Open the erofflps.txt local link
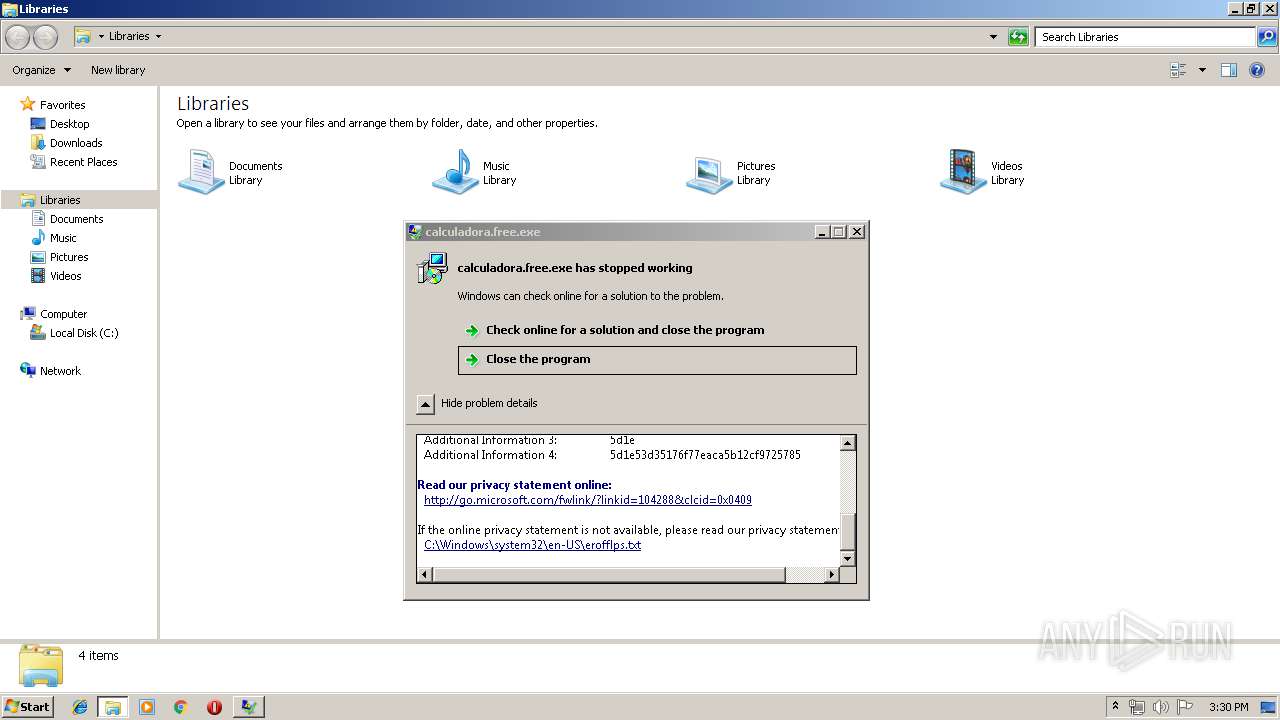The height and width of the screenshot is (720, 1280). (x=532, y=545)
